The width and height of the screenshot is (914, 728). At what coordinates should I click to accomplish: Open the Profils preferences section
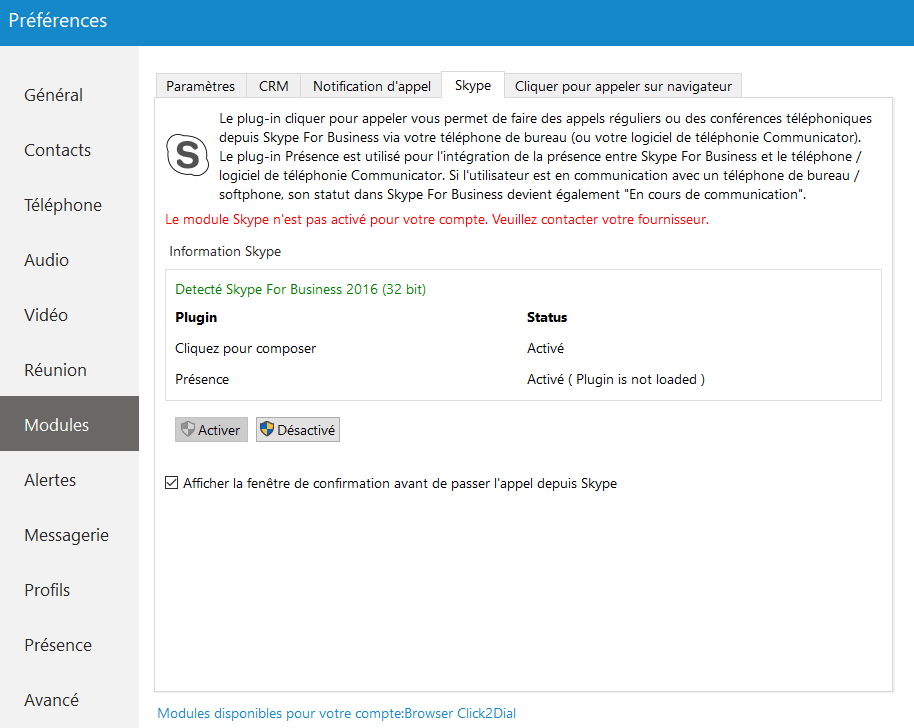tap(69, 590)
